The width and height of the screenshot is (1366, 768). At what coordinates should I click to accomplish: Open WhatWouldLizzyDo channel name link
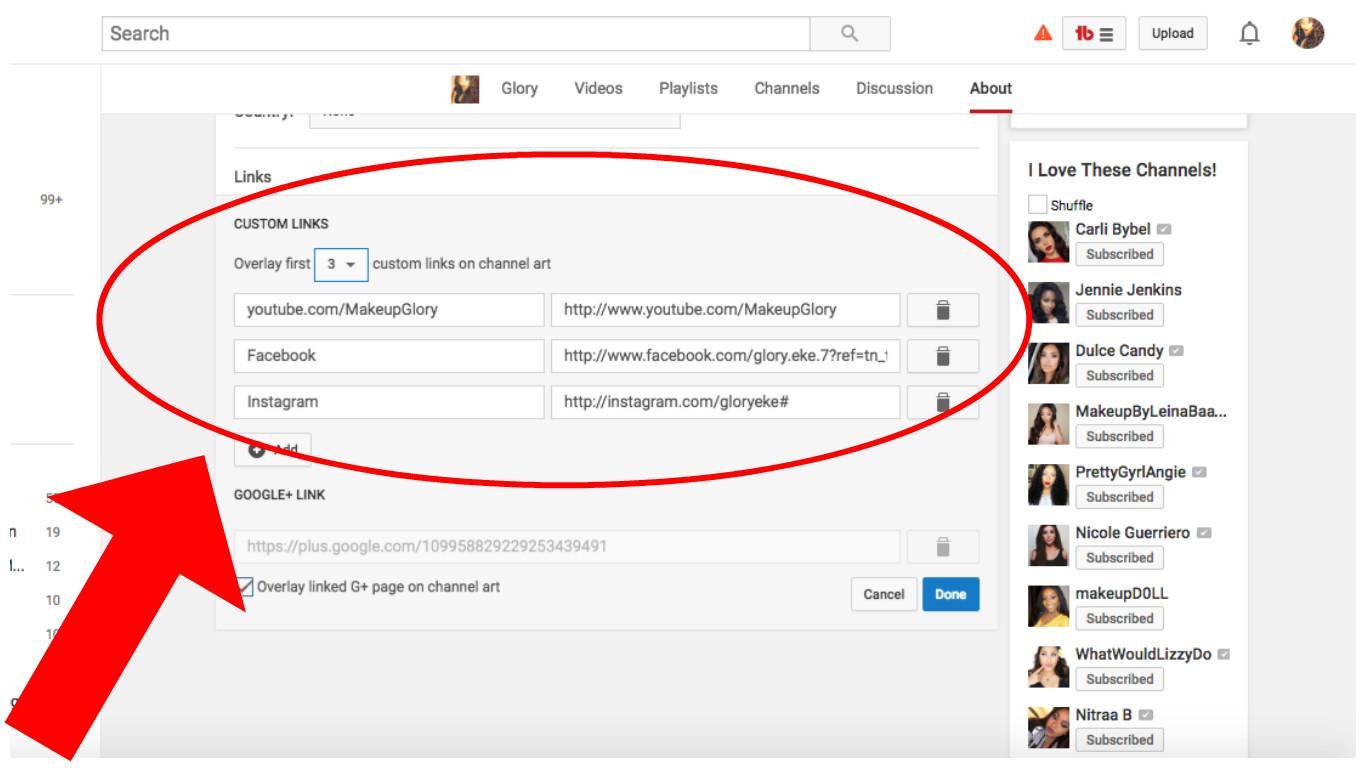pyautogui.click(x=1143, y=654)
